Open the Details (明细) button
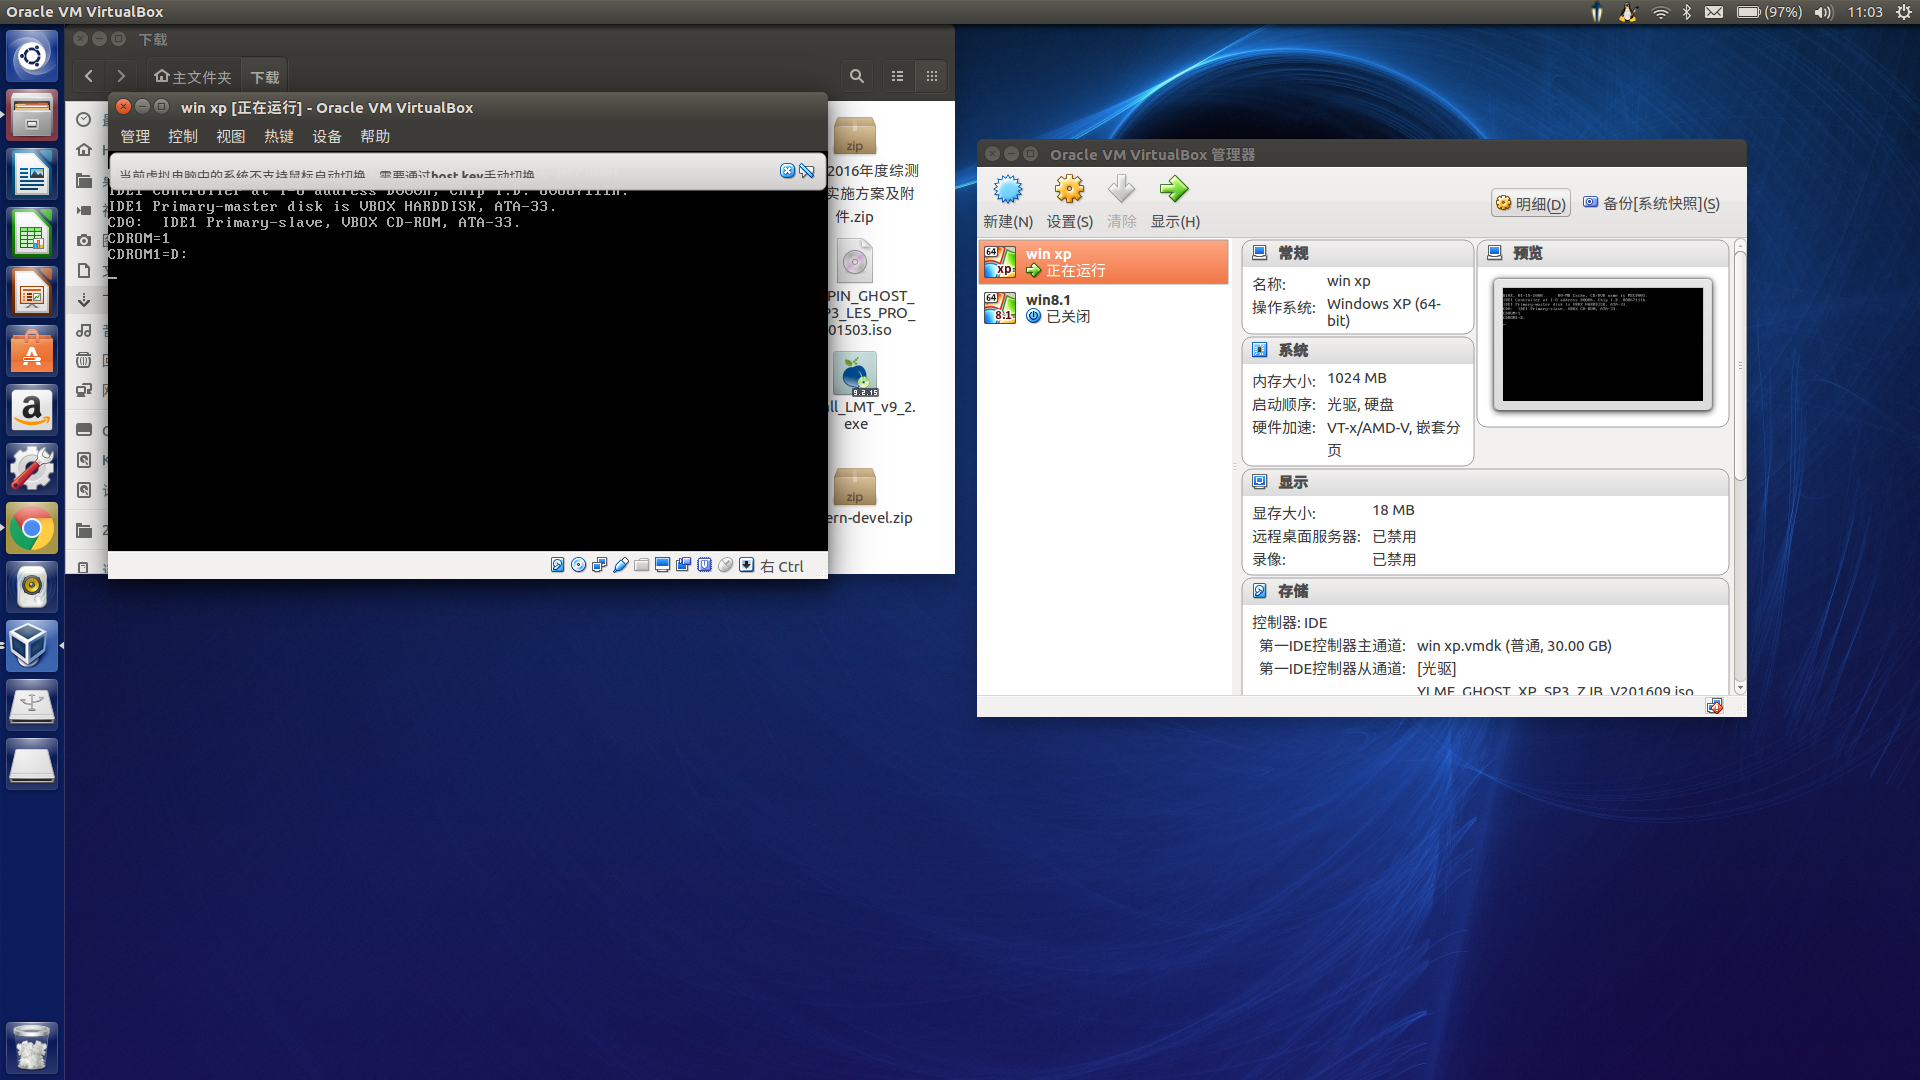The image size is (1920, 1080). click(1530, 204)
